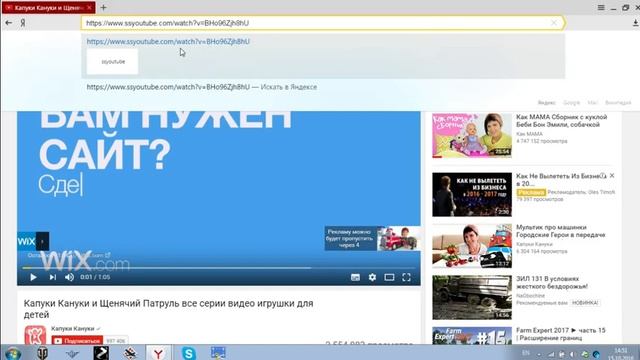Switch to theater mode
The width and height of the screenshot is (640, 360).
tap(389, 277)
